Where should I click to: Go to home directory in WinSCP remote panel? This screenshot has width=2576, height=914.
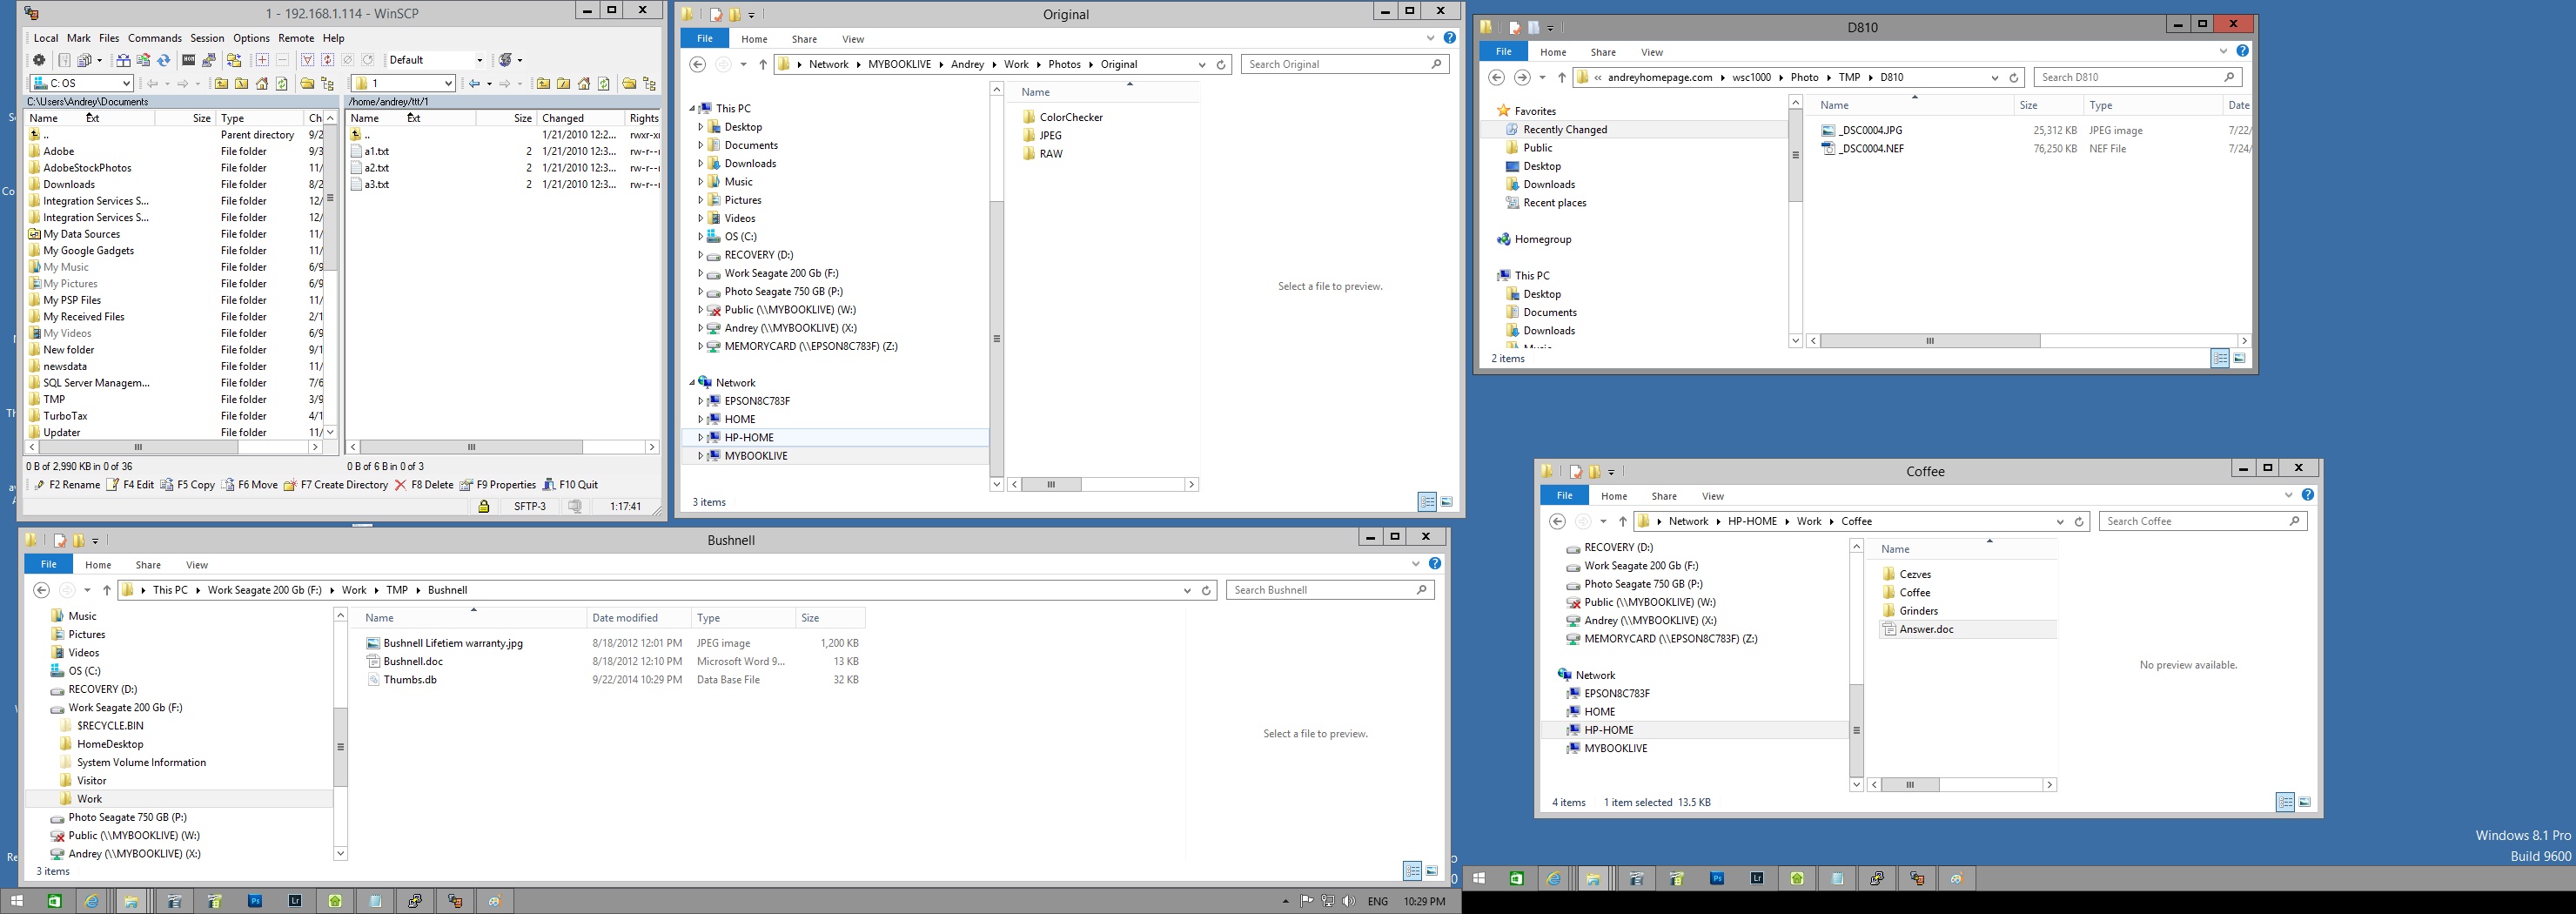click(584, 84)
